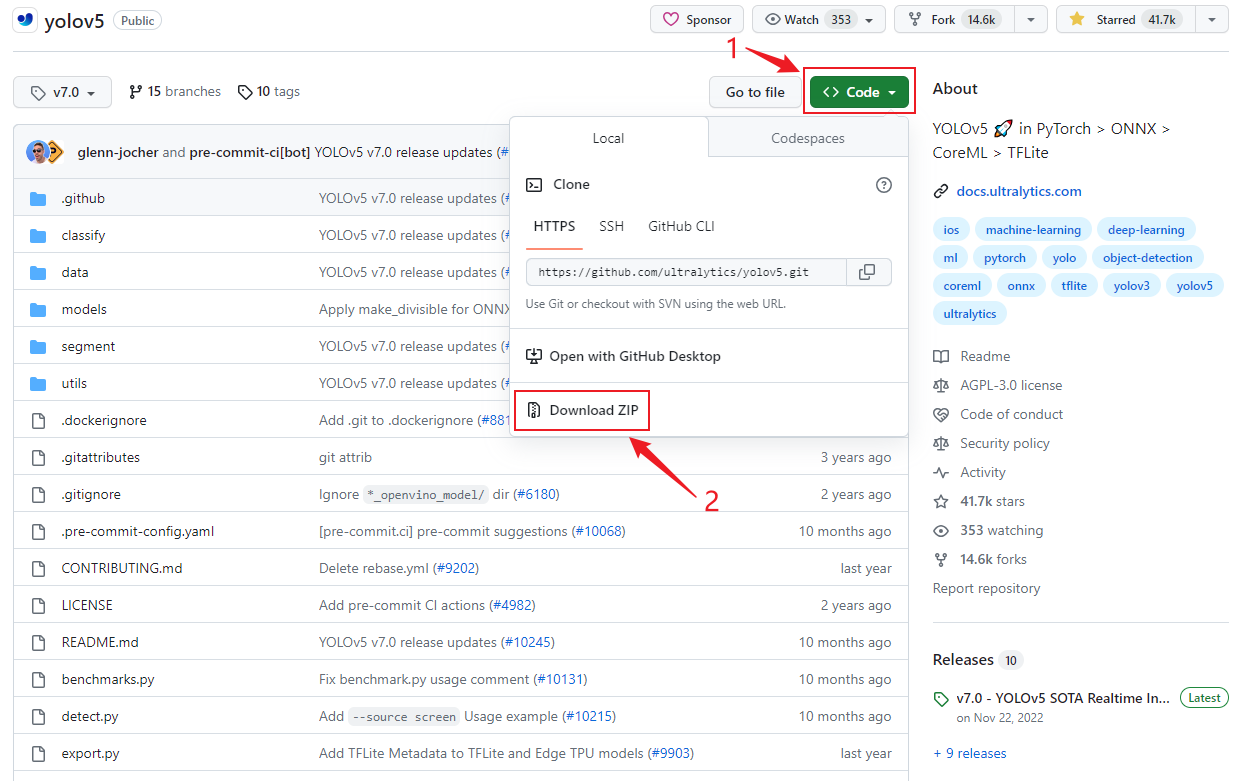1247x781 pixels.
Task: Click the clone URL text field
Action: (x=686, y=272)
